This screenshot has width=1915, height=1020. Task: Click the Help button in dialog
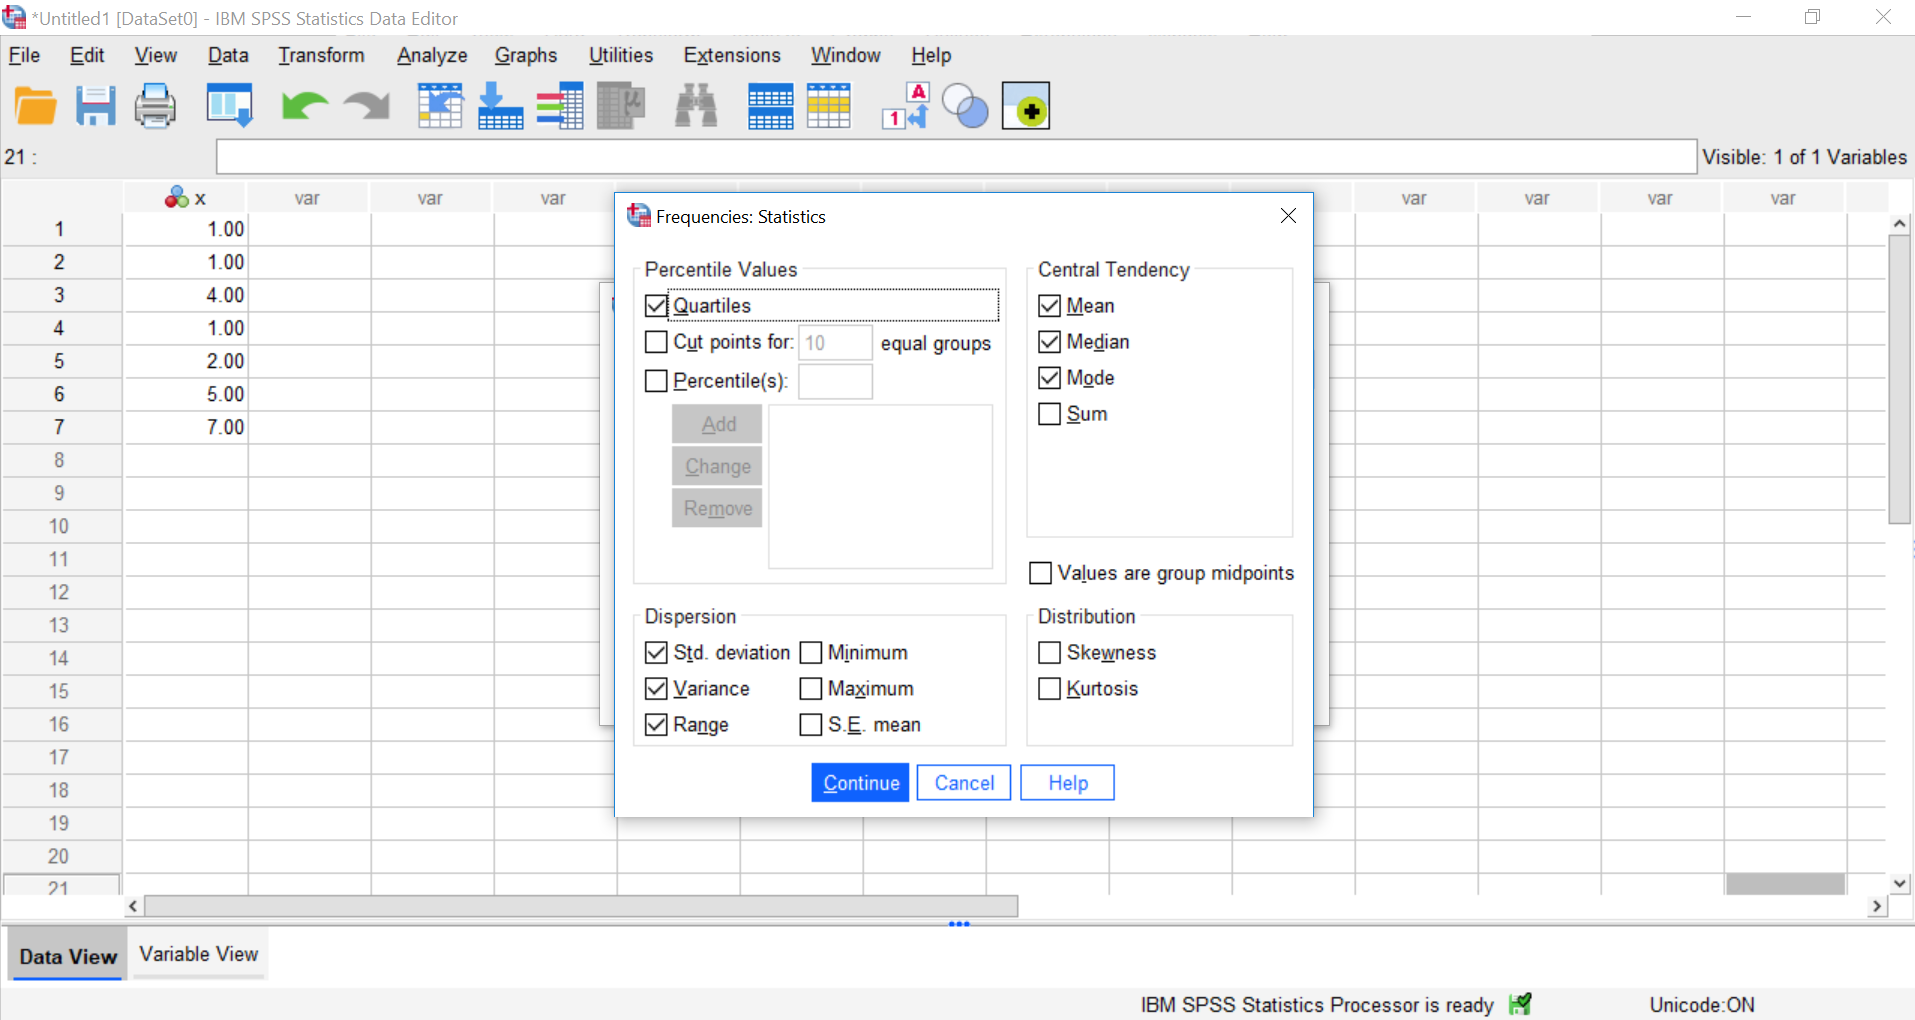[x=1067, y=783]
